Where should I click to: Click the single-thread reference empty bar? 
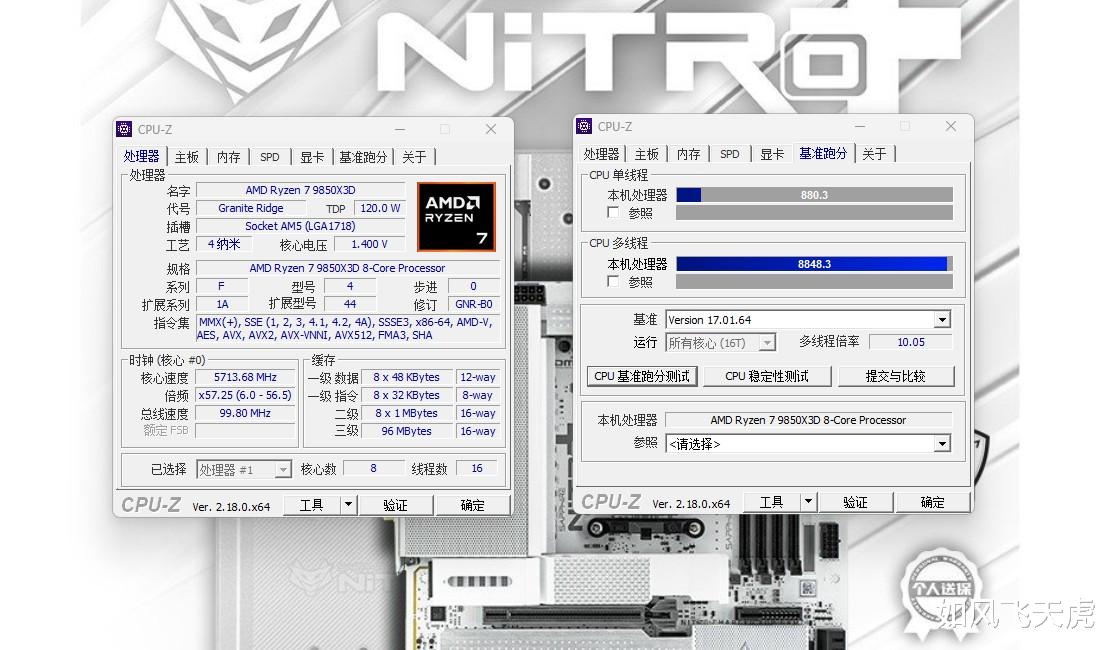(814, 213)
